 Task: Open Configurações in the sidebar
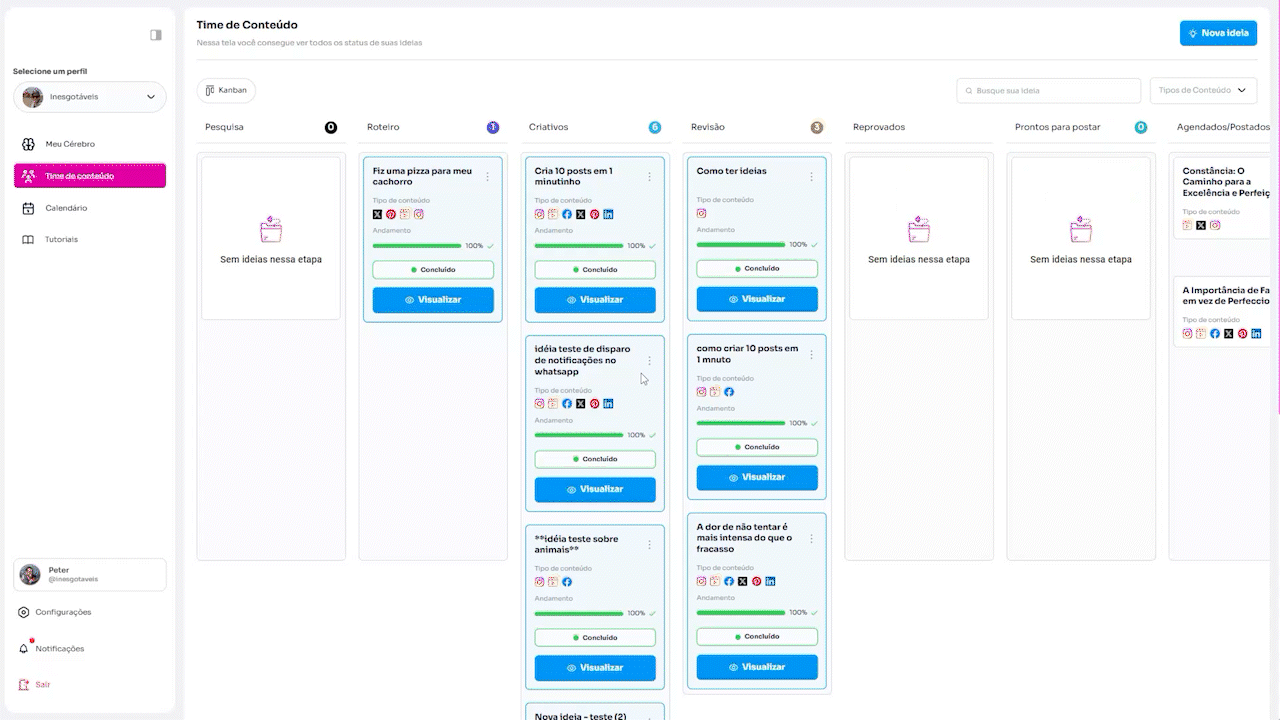(x=55, y=612)
